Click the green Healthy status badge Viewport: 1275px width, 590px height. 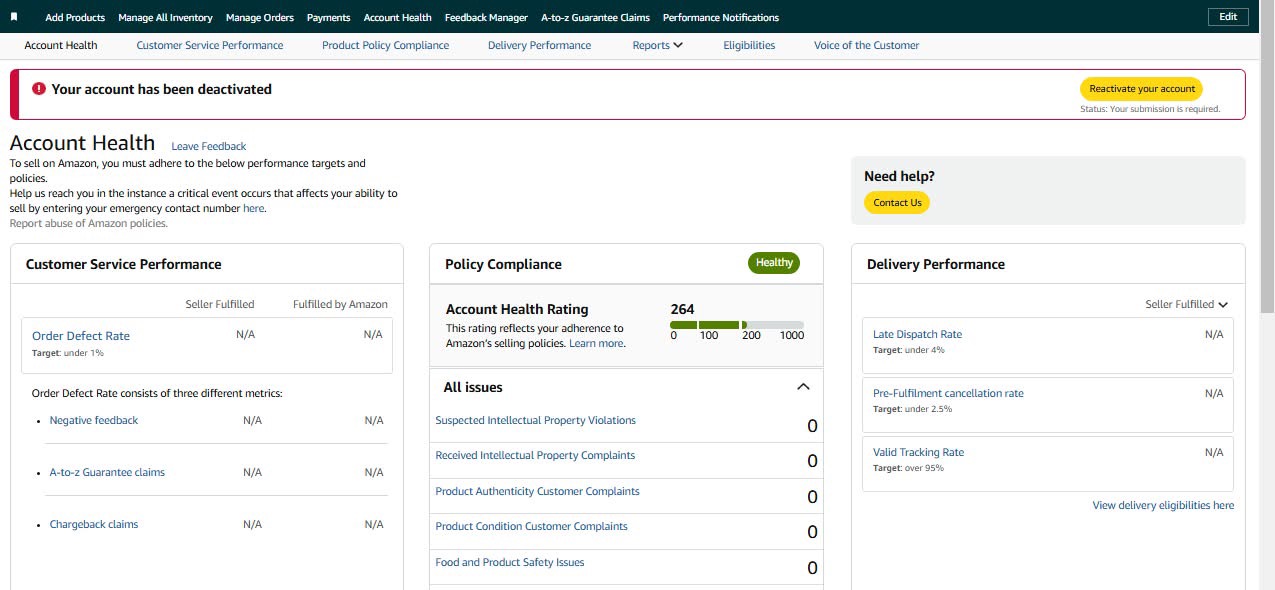pyautogui.click(x=774, y=263)
